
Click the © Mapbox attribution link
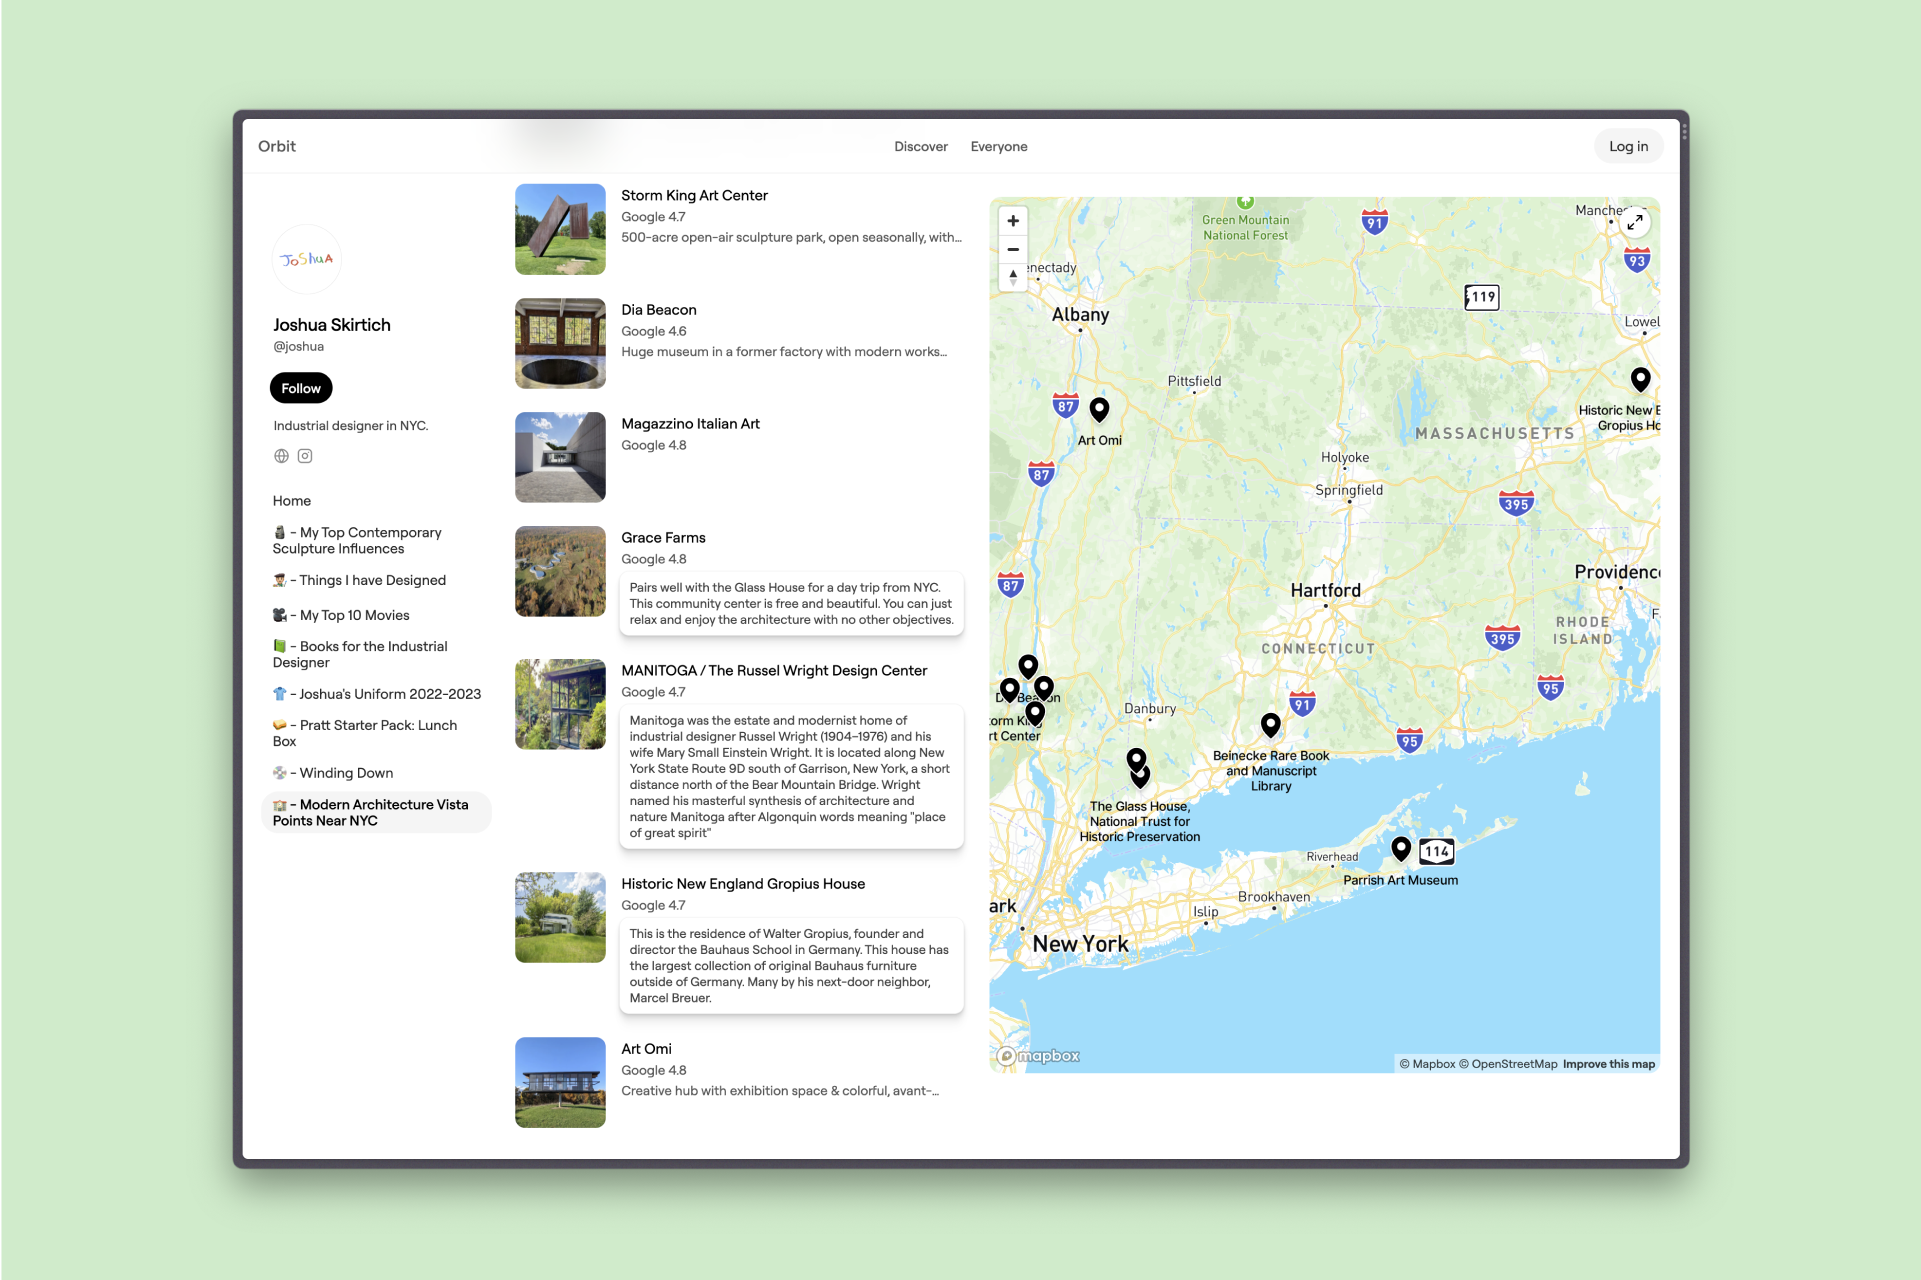pos(1427,1064)
